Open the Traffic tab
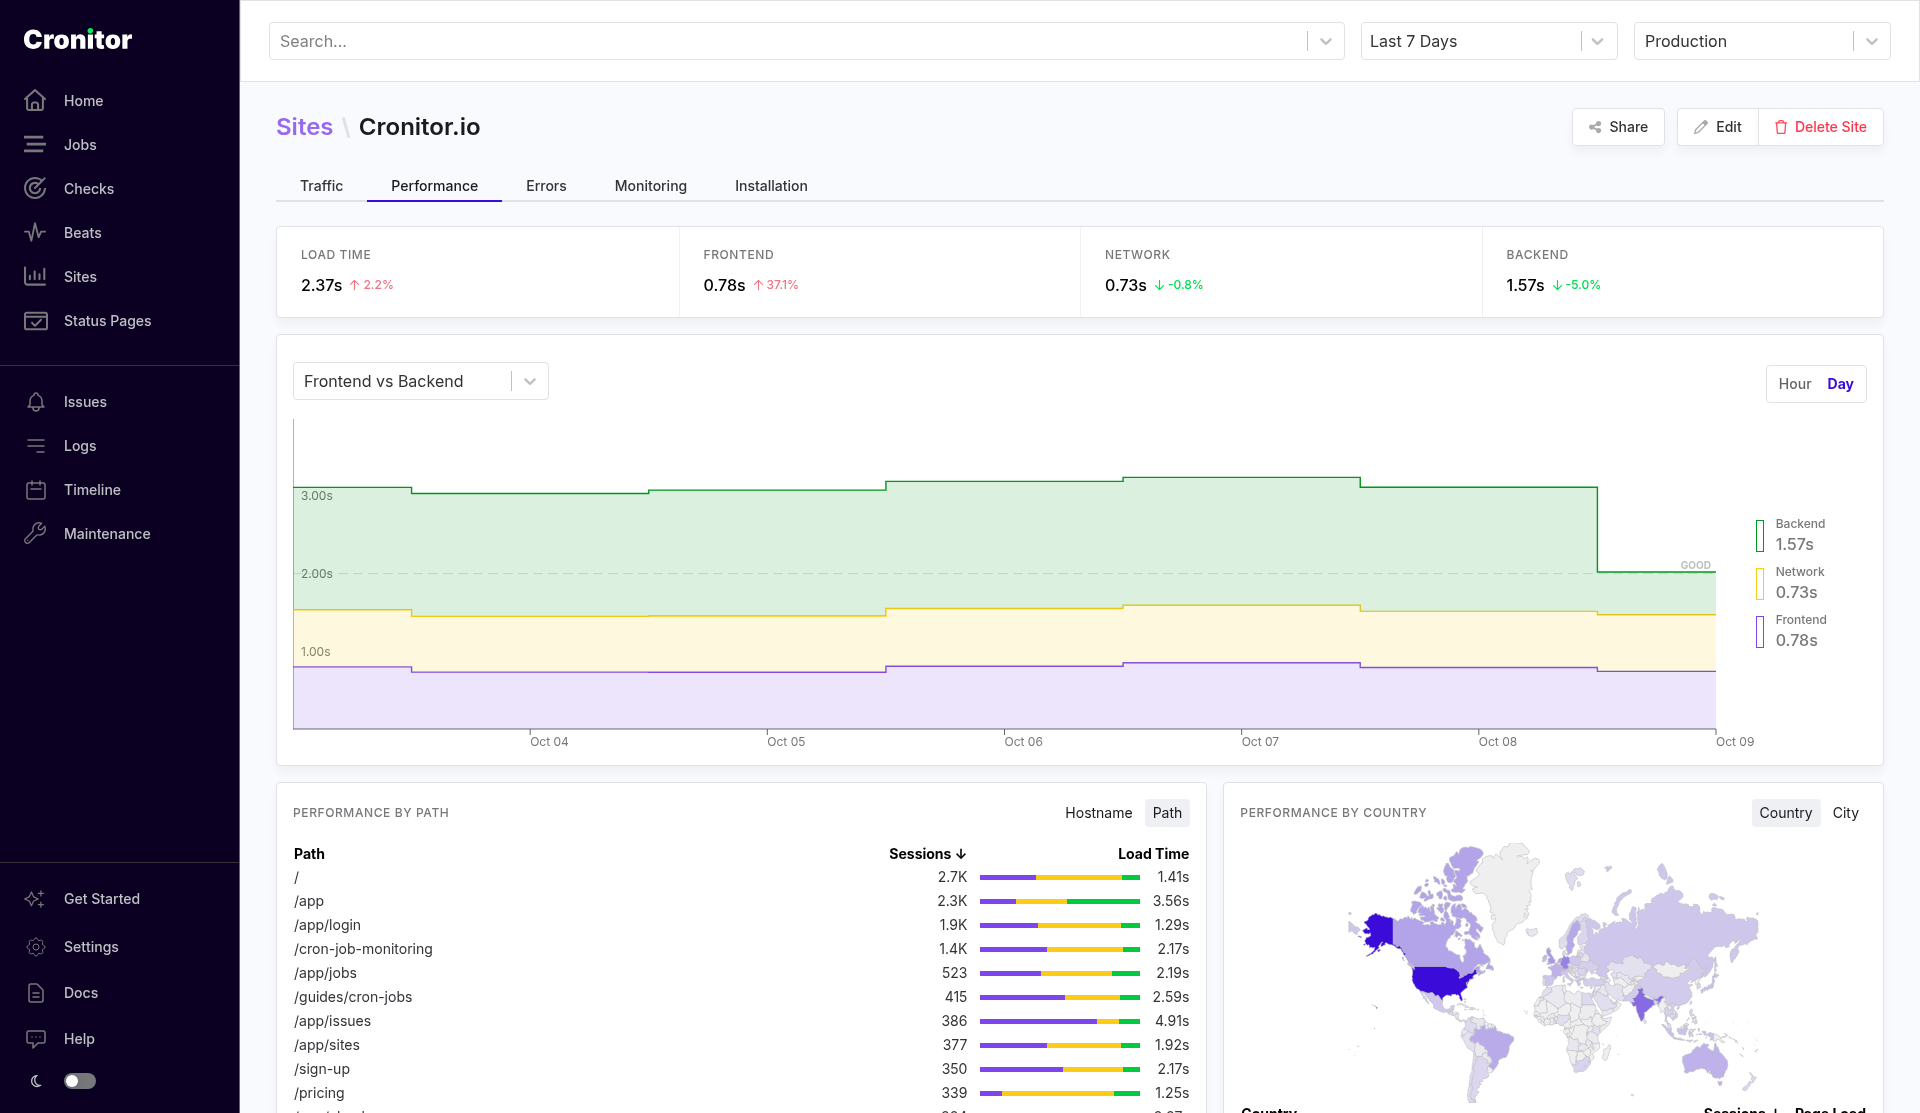 [321, 186]
